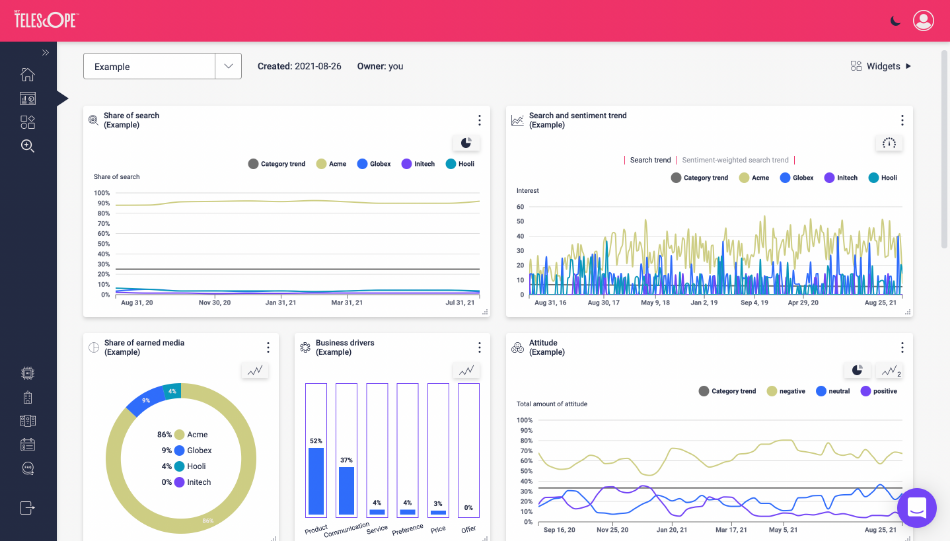Viewport: 950px width, 541px height.
Task: Toggle neutral in Attitude legend
Action: (x=833, y=391)
